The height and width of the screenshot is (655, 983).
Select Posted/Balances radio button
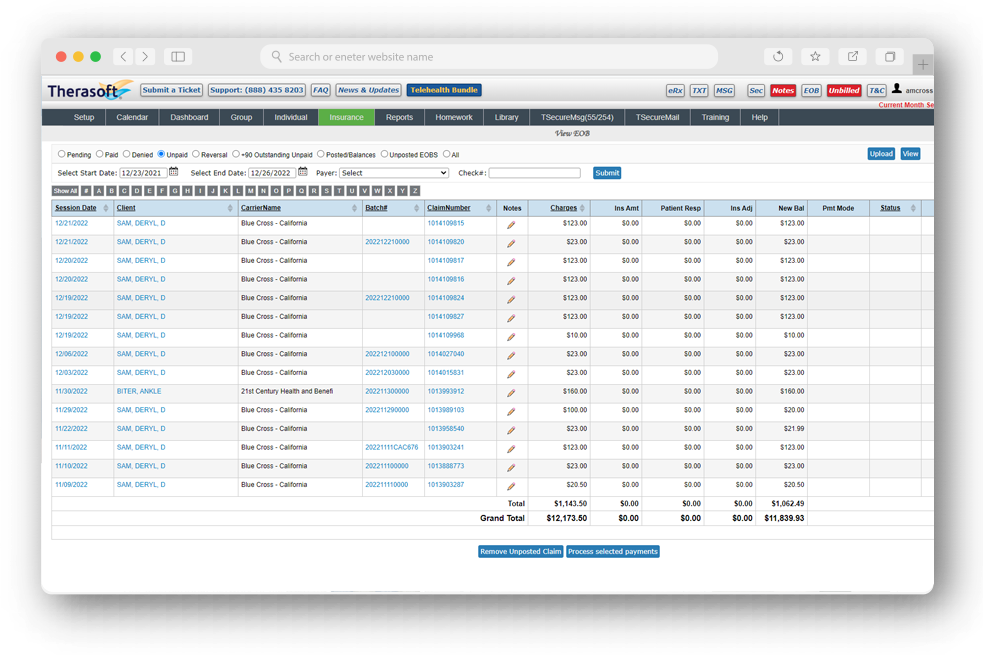320,154
